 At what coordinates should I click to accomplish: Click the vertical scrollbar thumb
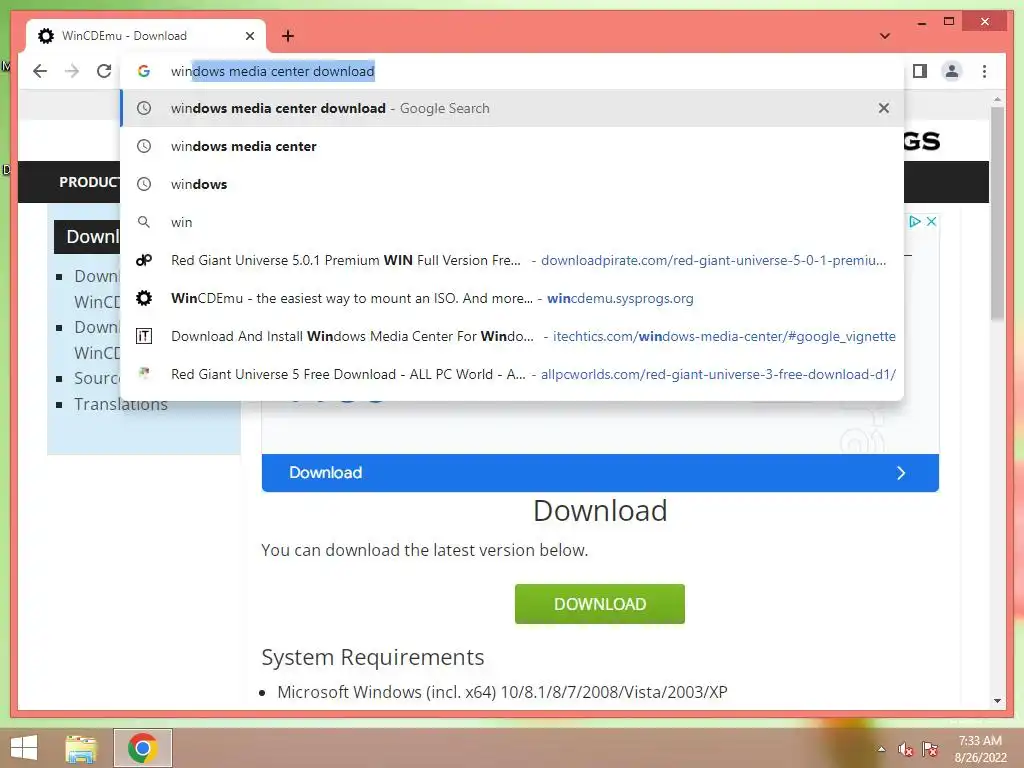pyautogui.click(x=997, y=213)
